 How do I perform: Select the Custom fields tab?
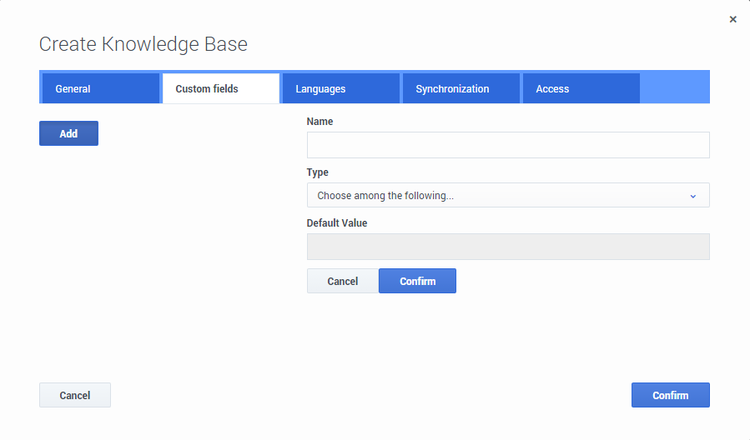point(221,88)
